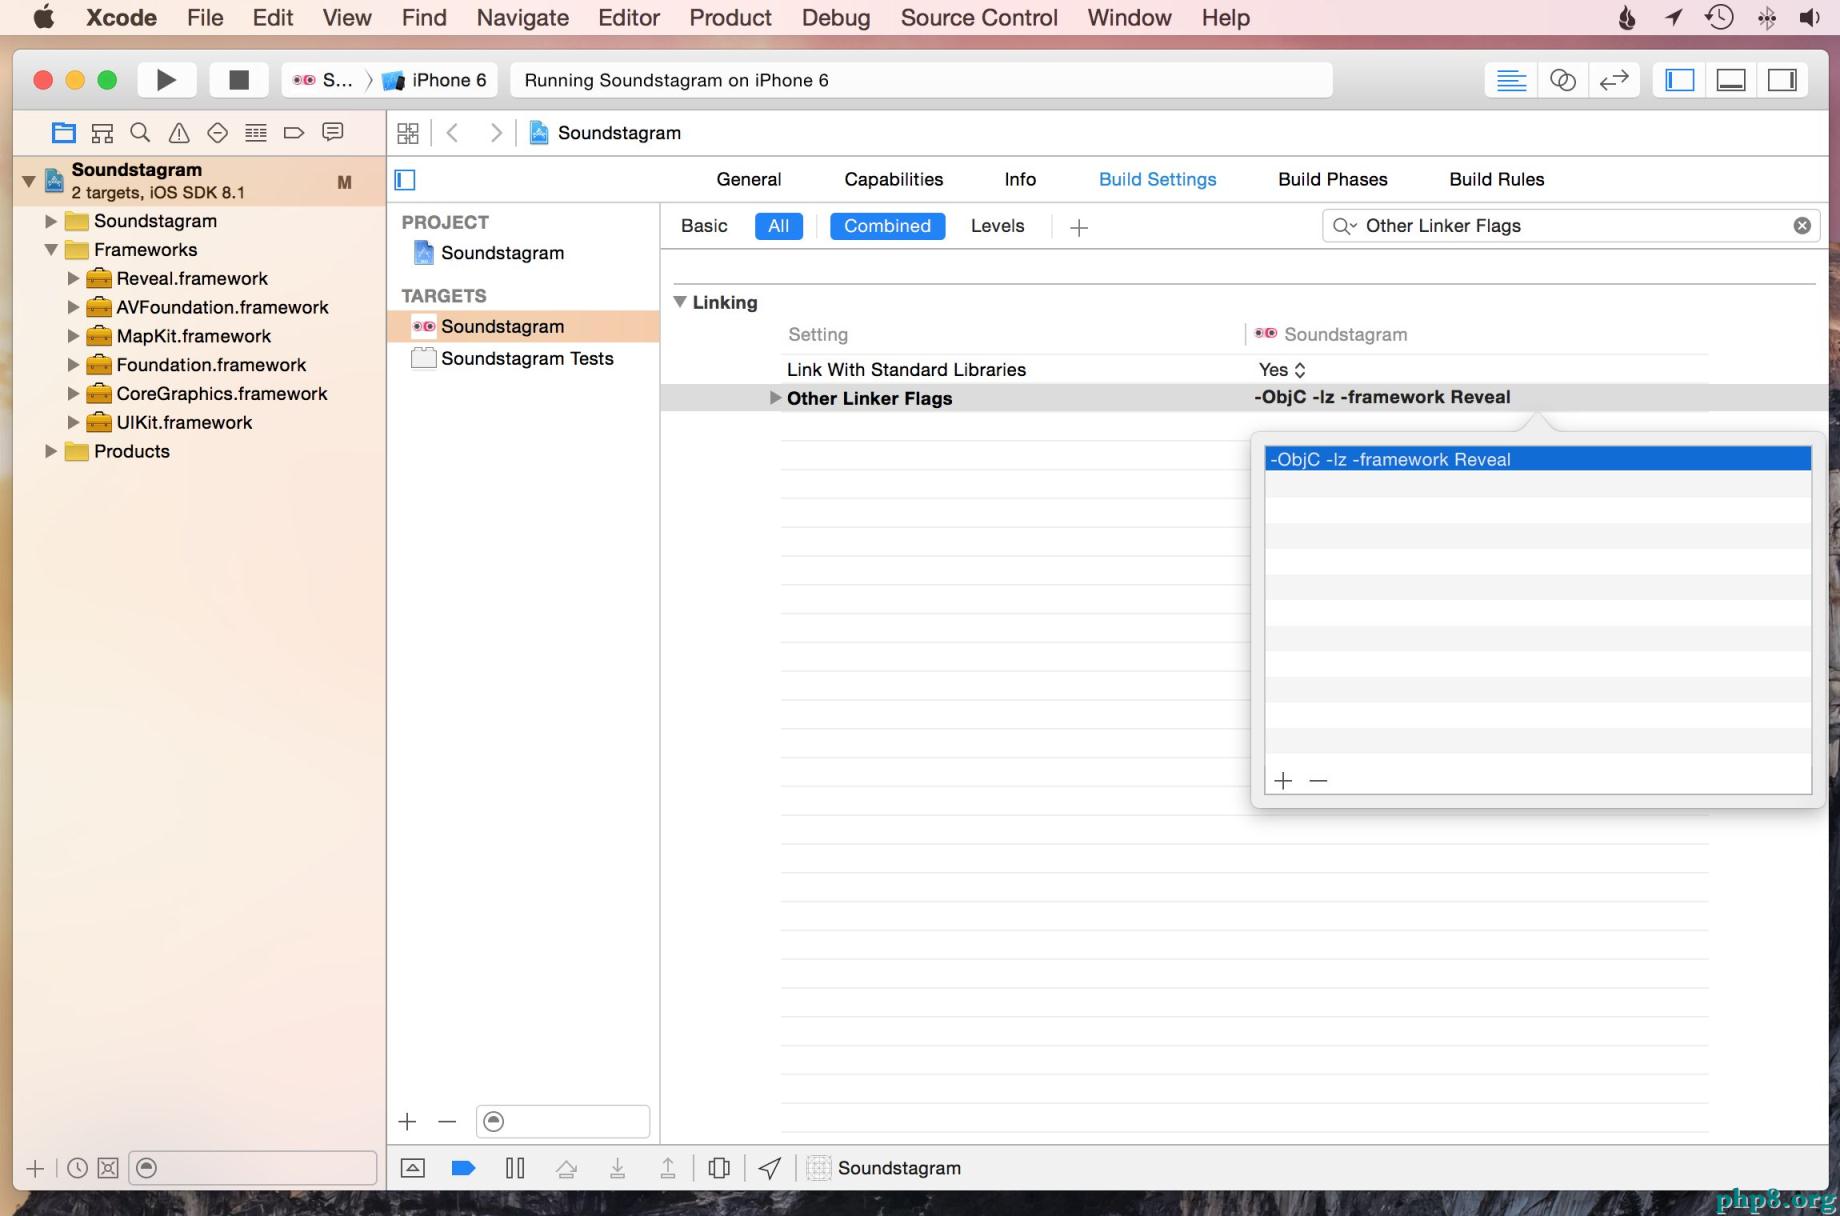Add a build setting with plus
1840x1216 pixels.
click(1079, 228)
